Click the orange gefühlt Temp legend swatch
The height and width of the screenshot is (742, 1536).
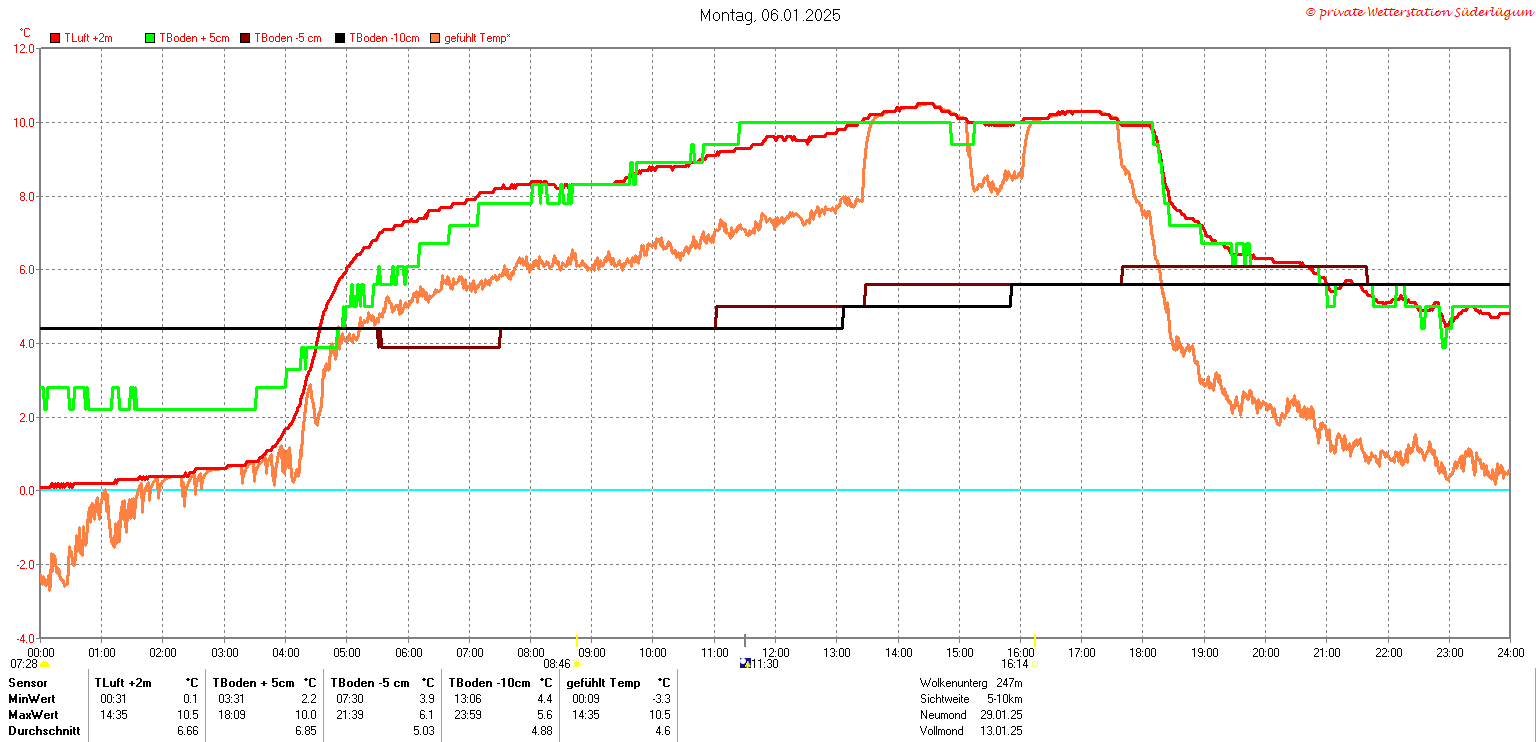tap(435, 38)
